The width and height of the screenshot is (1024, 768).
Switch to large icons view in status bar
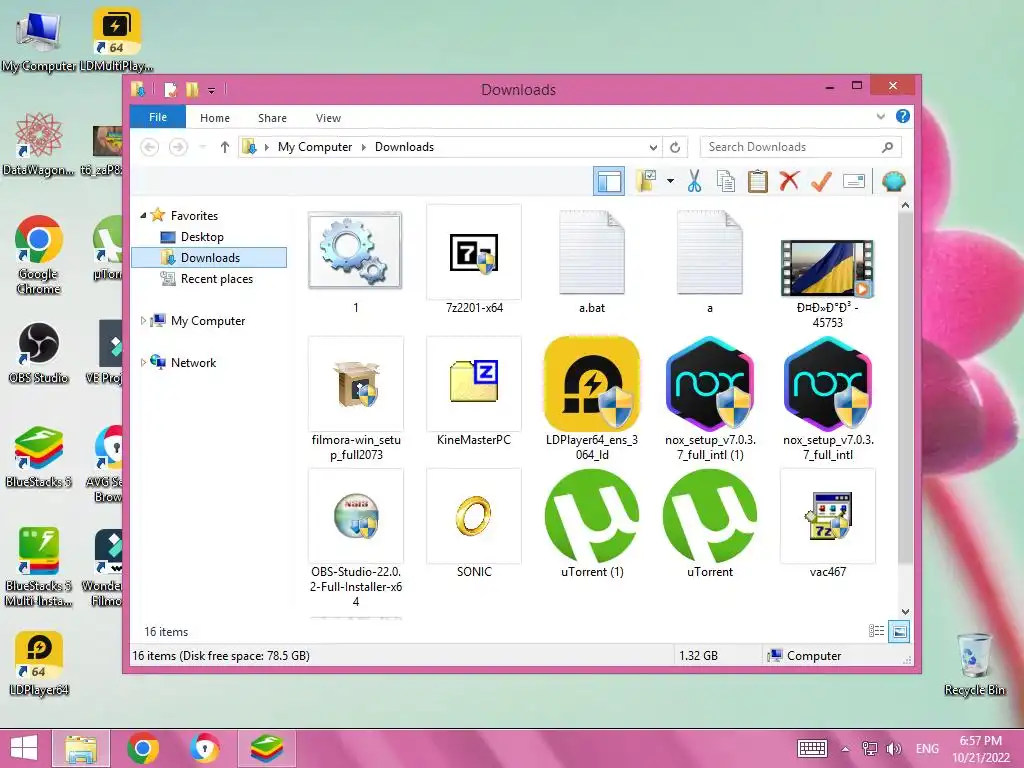[x=899, y=631]
